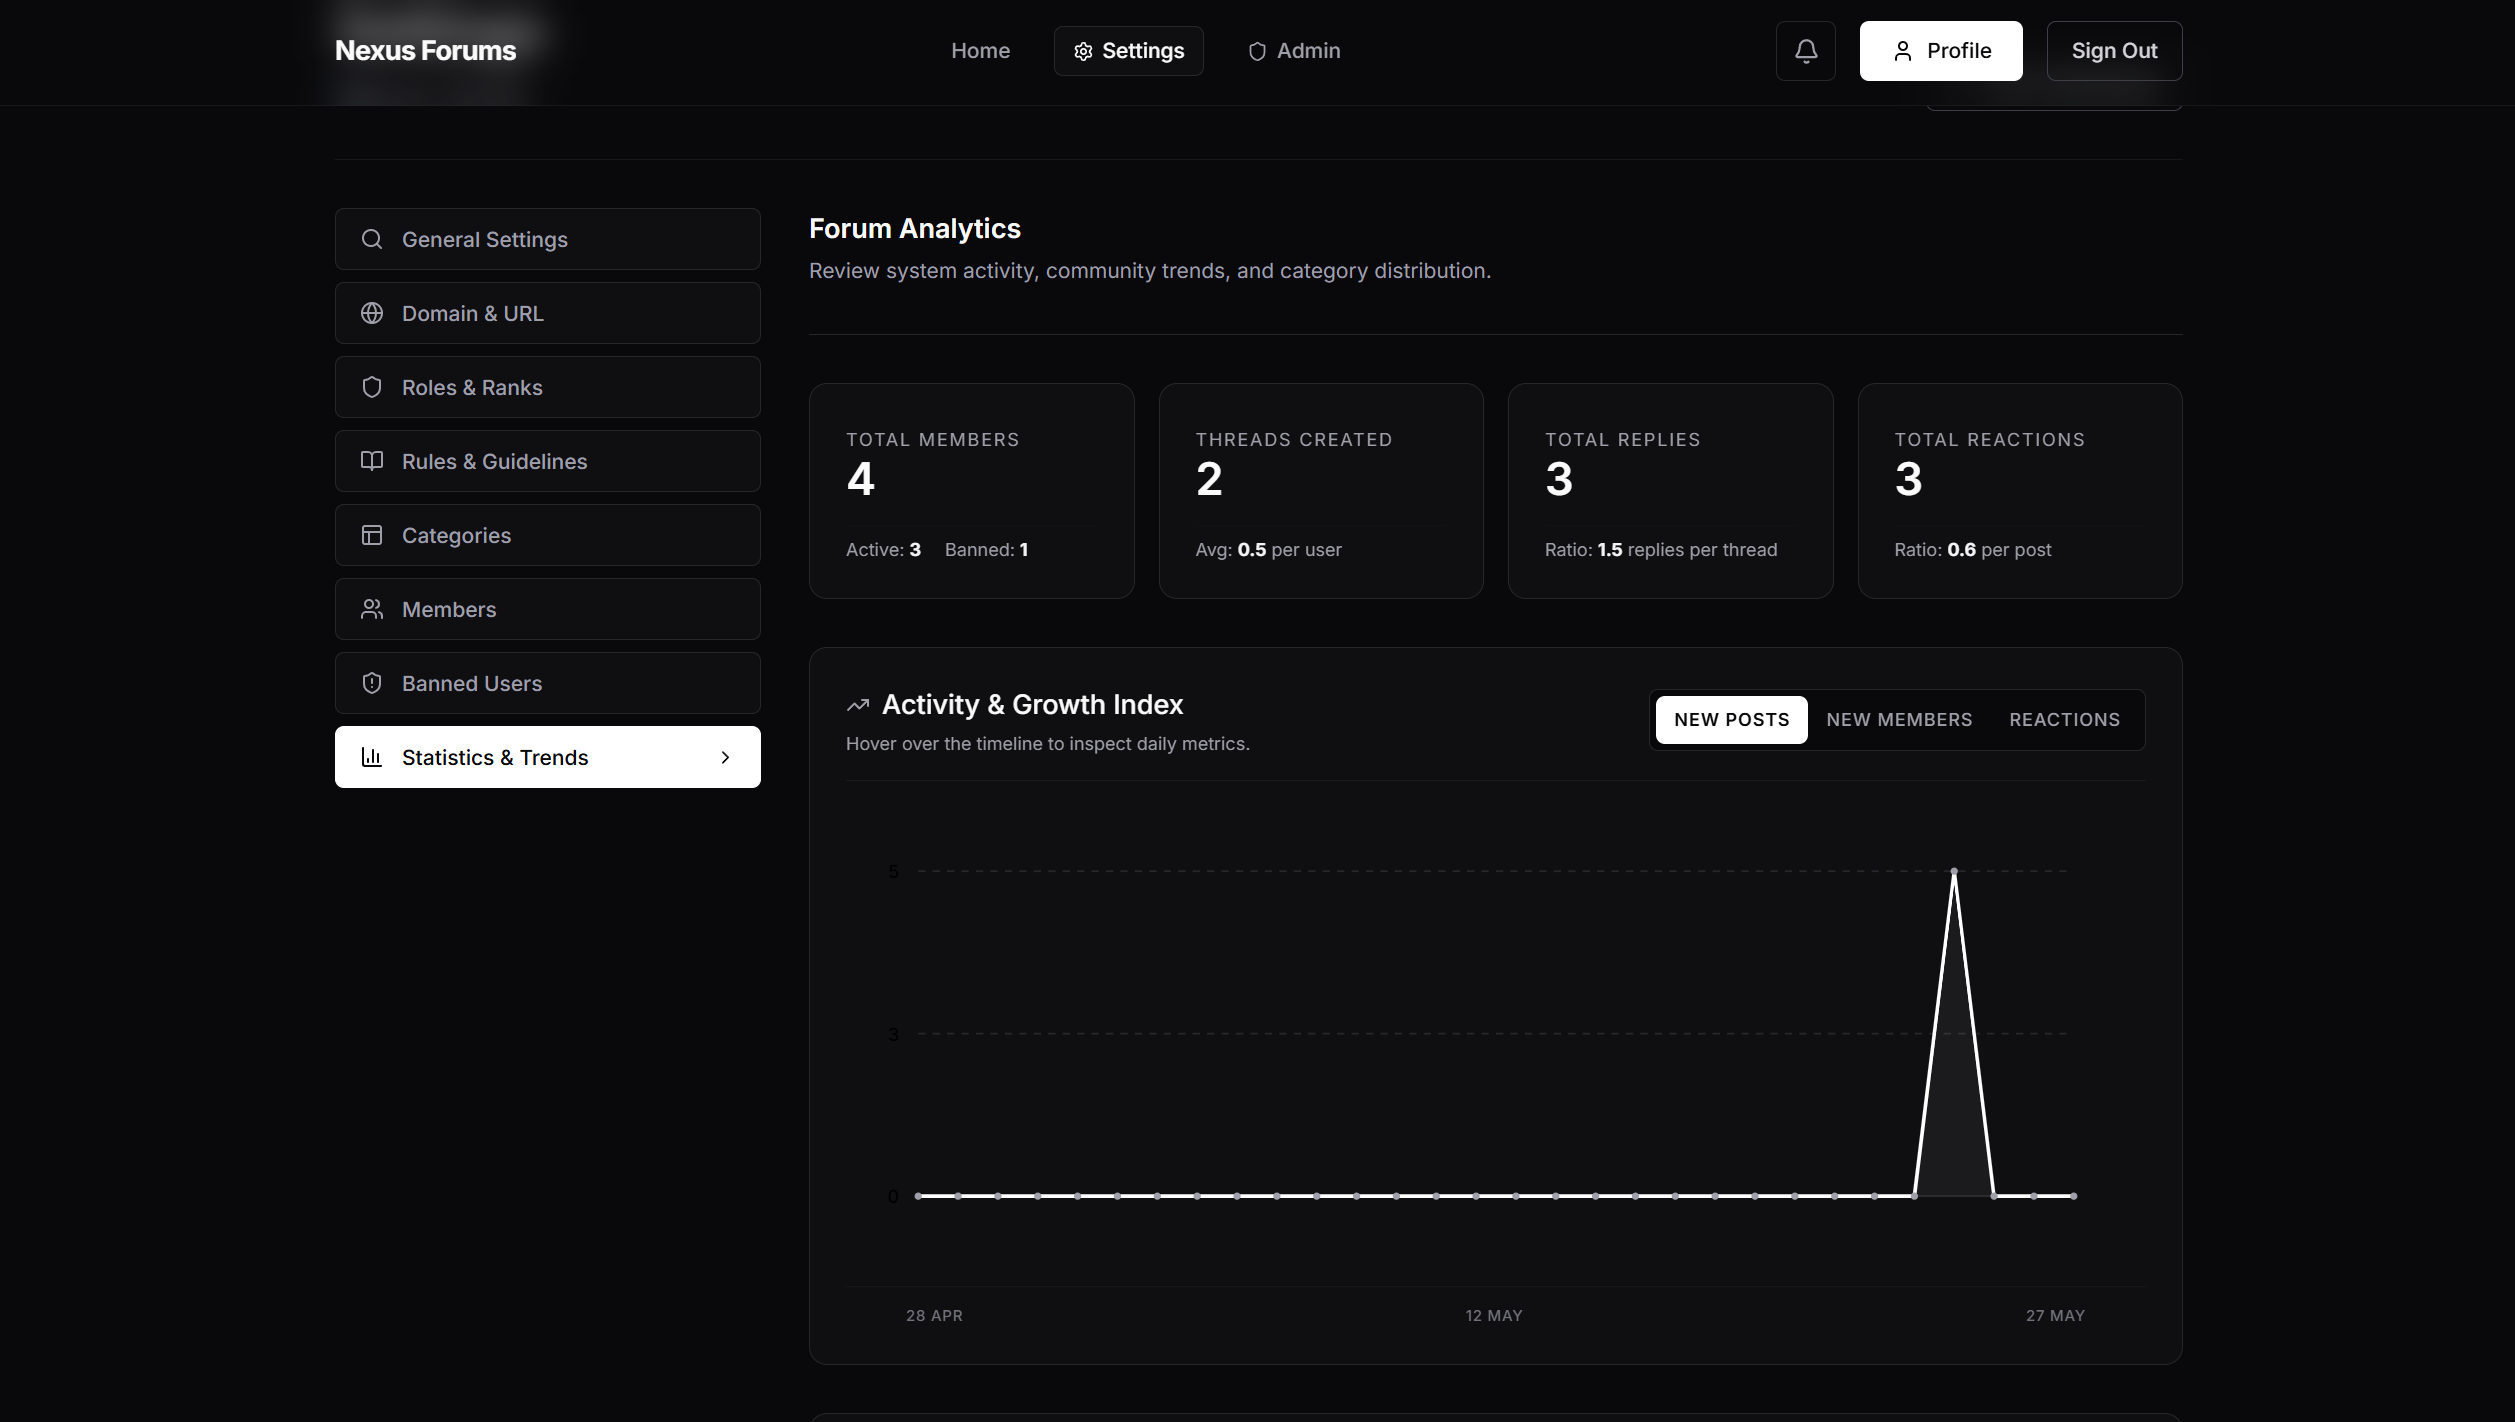
Task: Click the user icon in Profile button
Action: (1902, 51)
